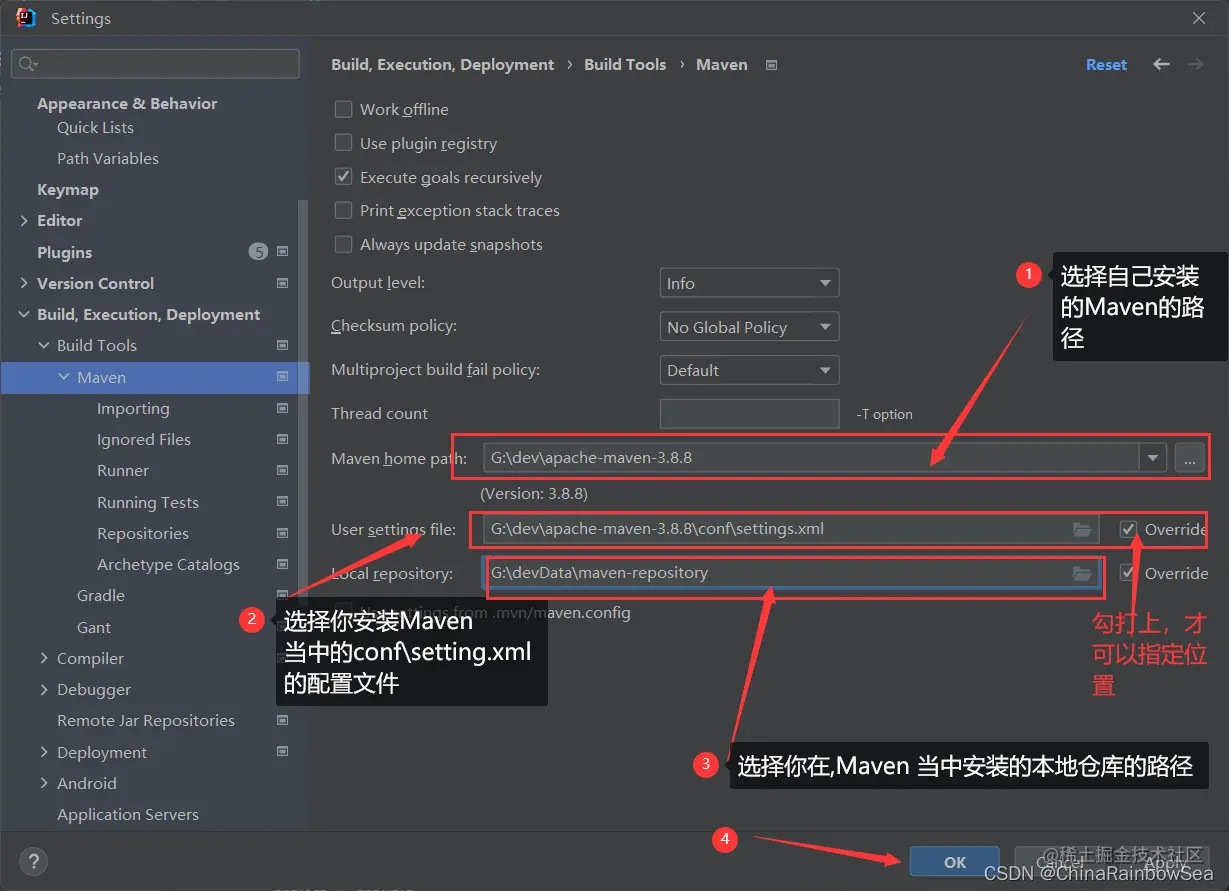Open Remote Jar Repositories page

[x=146, y=720]
